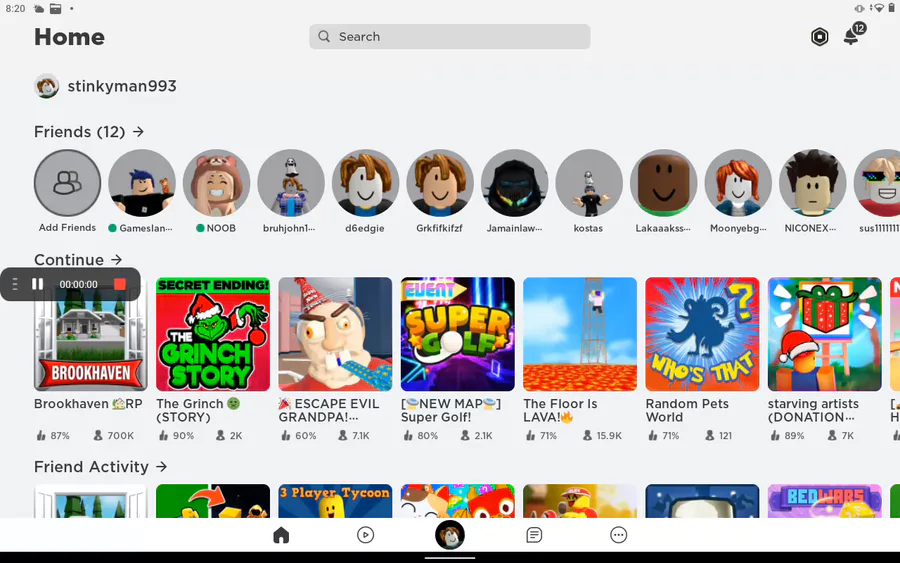Click The Grinch (STORY) title text
The height and width of the screenshot is (563, 900).
[198, 411]
